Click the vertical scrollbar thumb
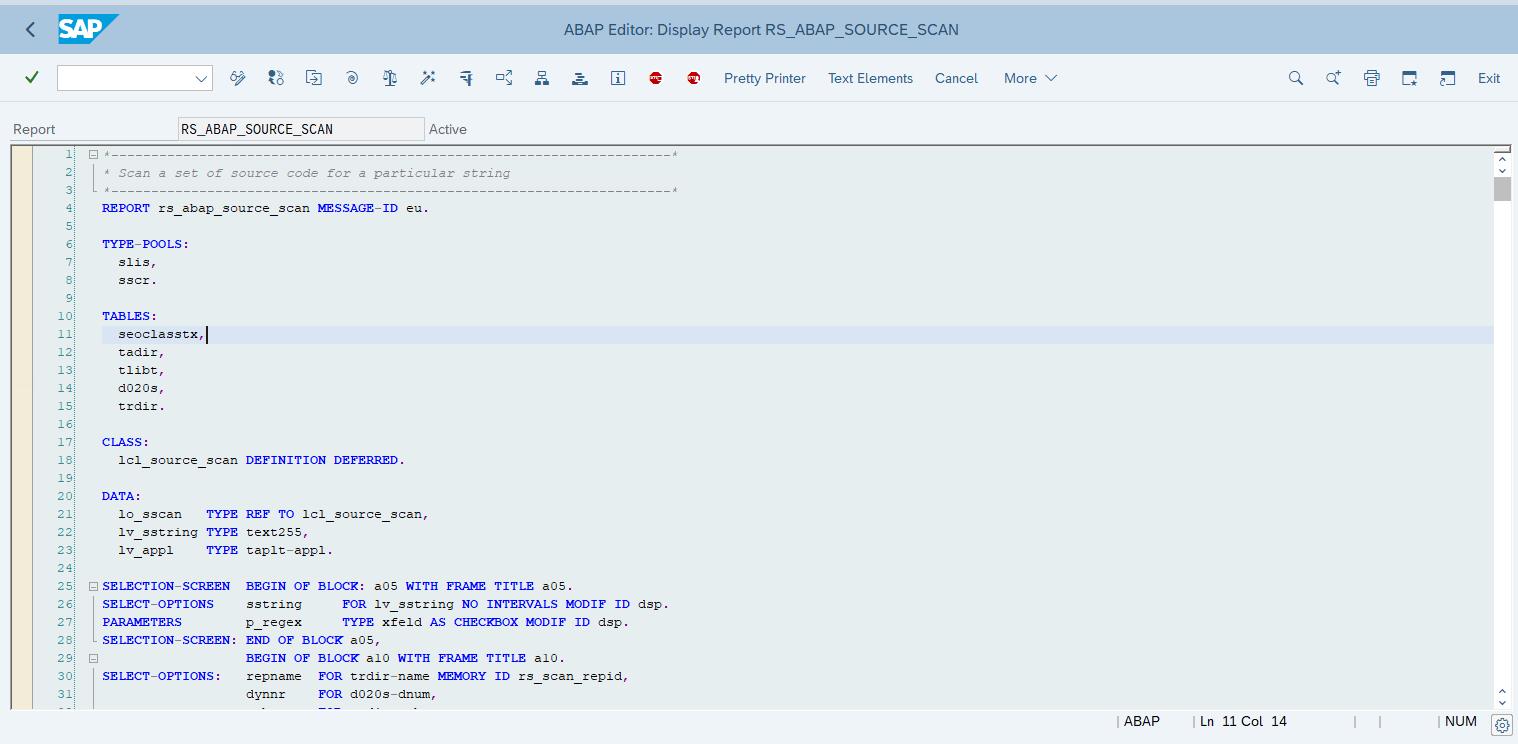Screen dimensions: 1518x744 pos(1502,189)
